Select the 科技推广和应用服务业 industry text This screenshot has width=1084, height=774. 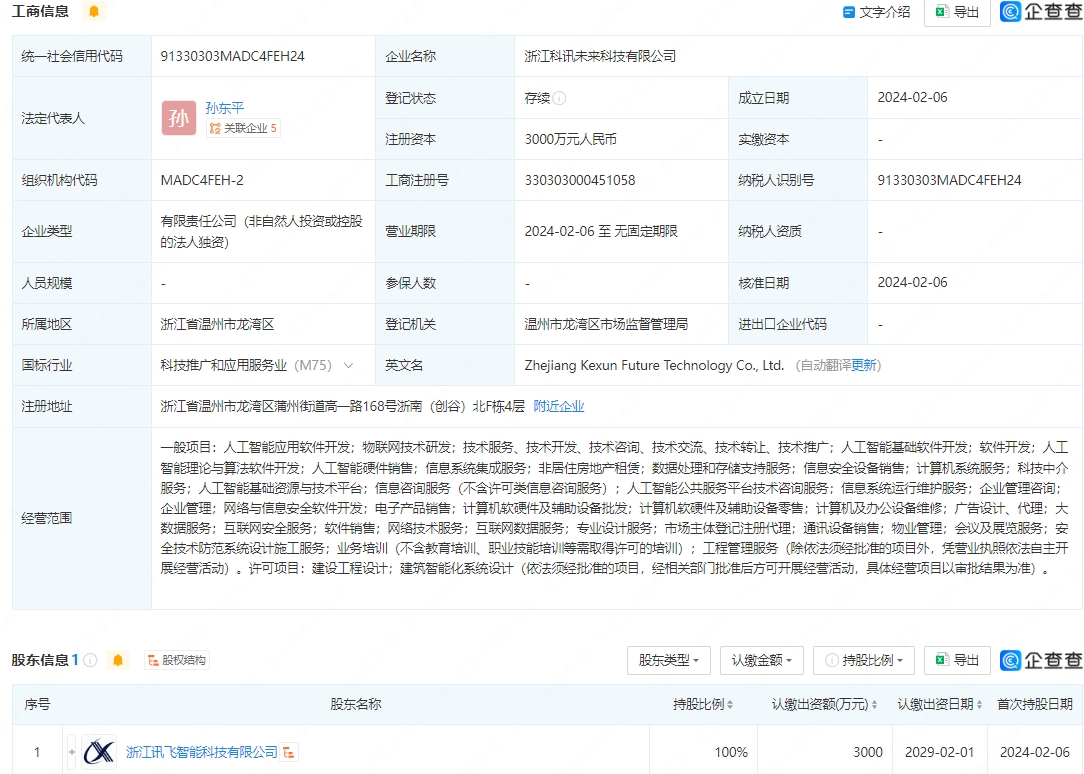223,365
